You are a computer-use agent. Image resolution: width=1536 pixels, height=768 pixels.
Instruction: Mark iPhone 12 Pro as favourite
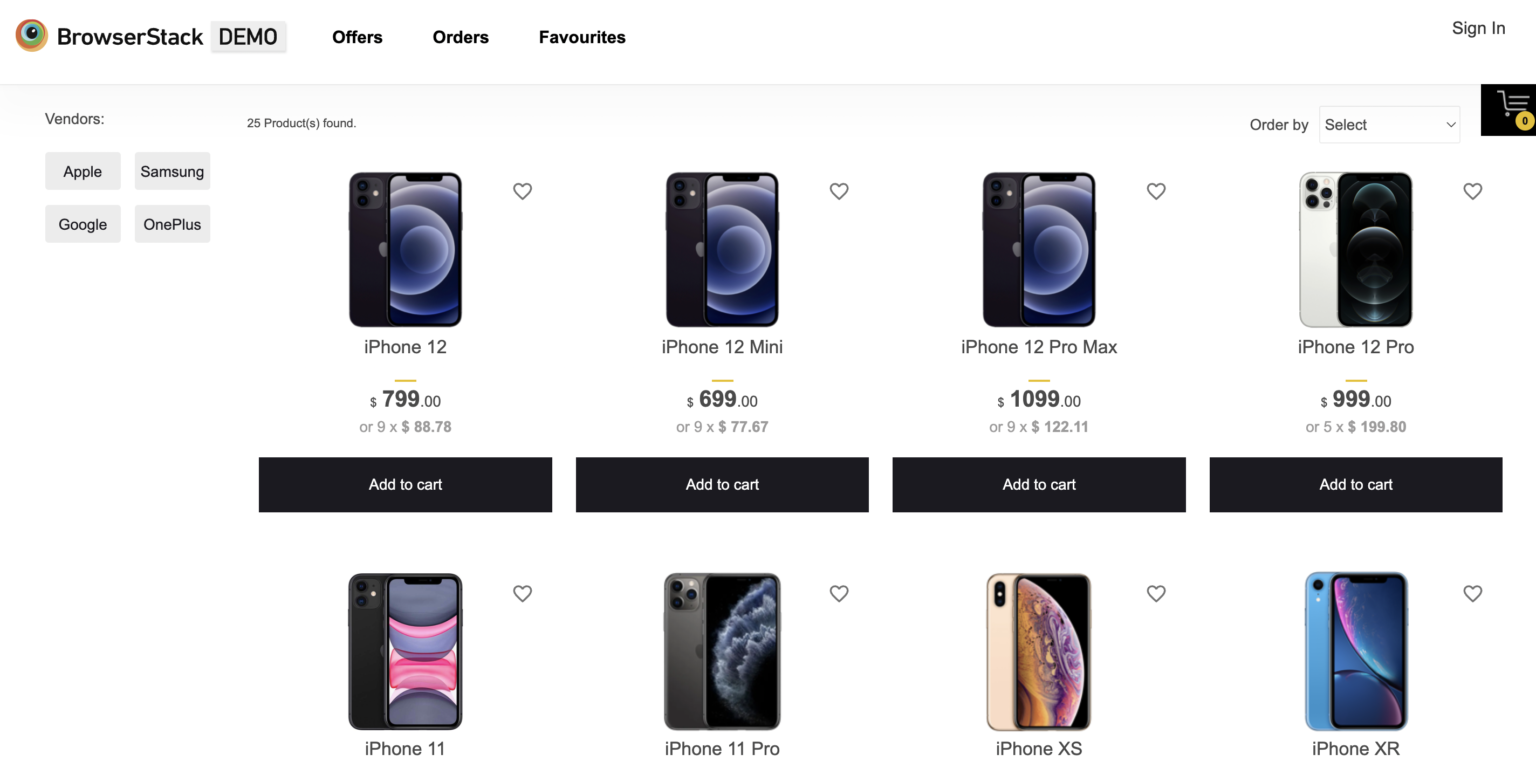[x=1473, y=191]
